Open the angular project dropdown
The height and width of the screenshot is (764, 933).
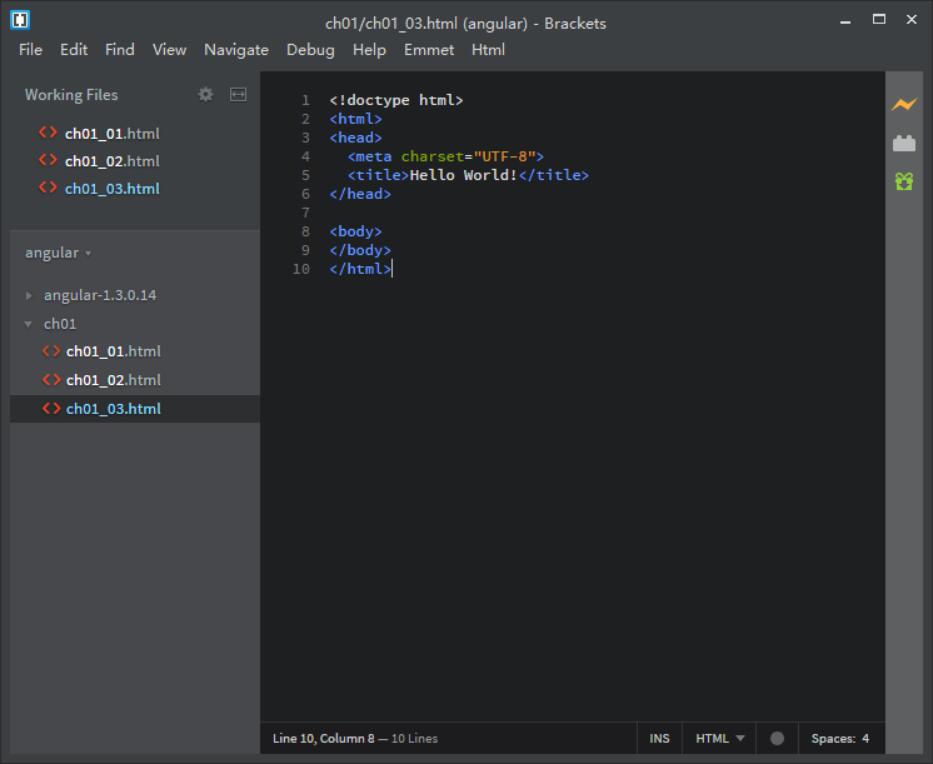58,253
